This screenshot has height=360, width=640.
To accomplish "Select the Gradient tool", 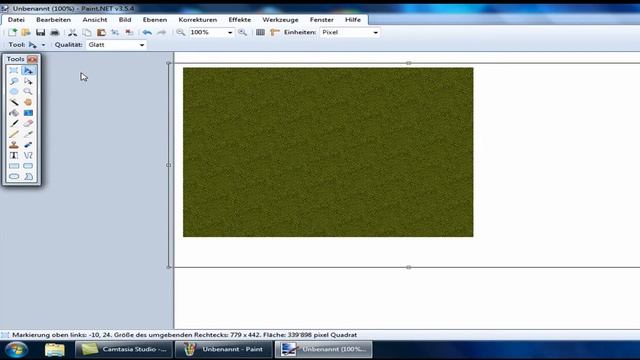I will pos(28,113).
